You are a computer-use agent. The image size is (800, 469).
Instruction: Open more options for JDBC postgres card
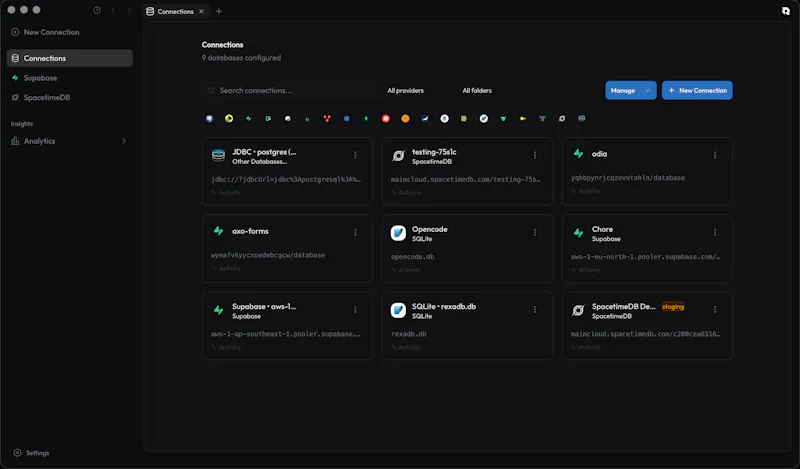click(355, 155)
